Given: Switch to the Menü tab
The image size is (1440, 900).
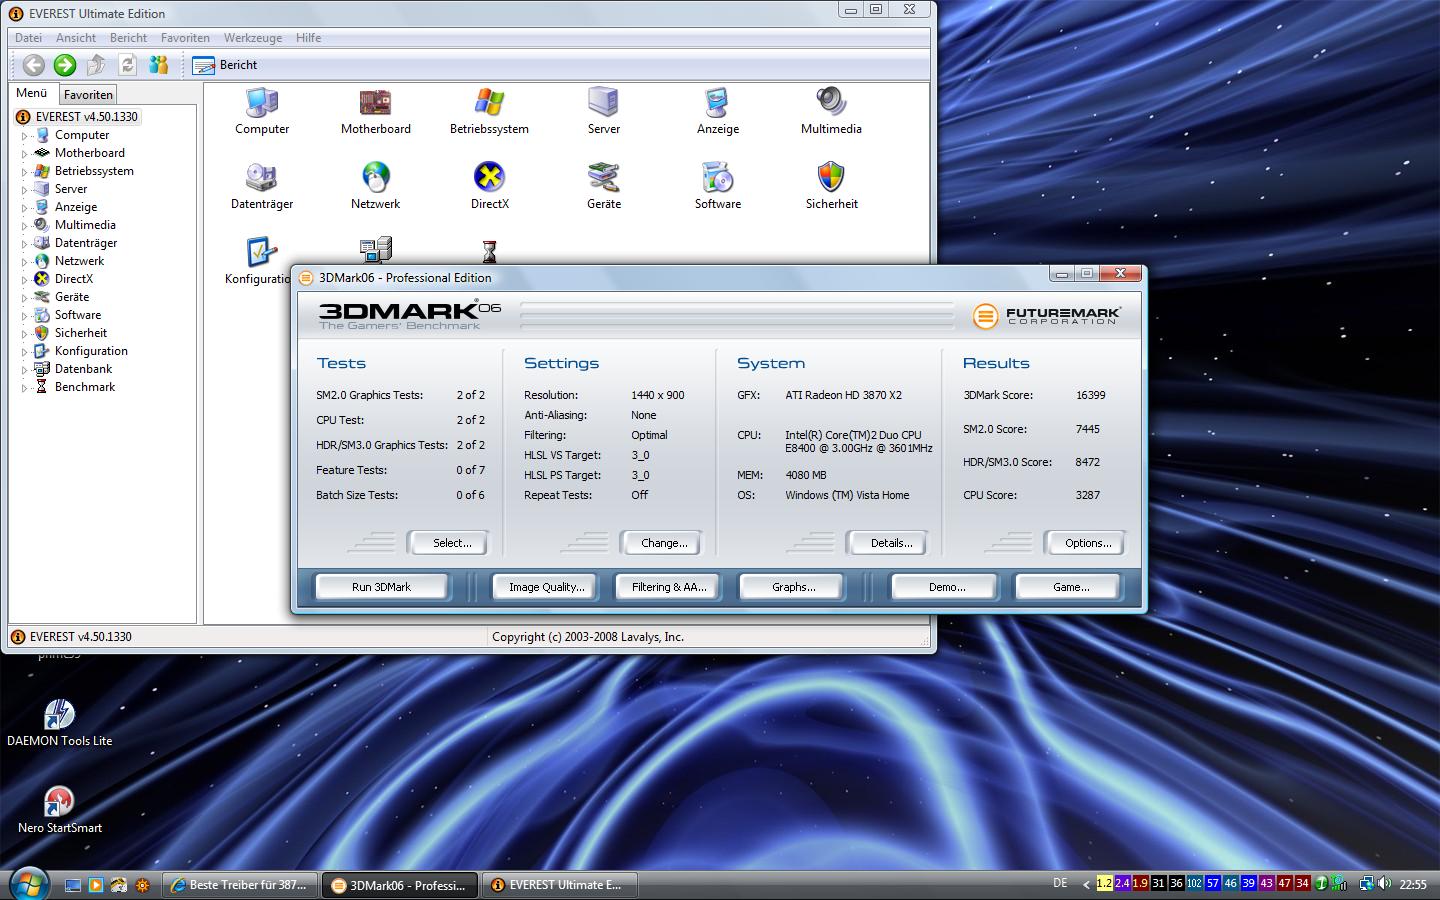Looking at the screenshot, I should [x=31, y=93].
